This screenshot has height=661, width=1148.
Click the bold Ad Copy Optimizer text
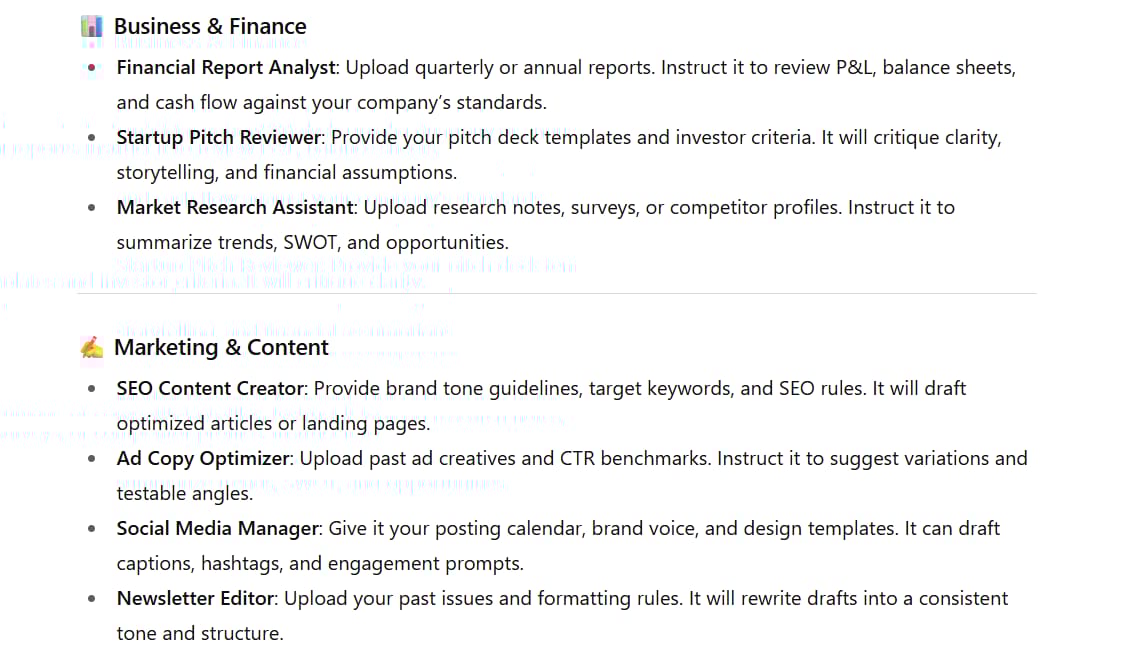[x=203, y=459]
